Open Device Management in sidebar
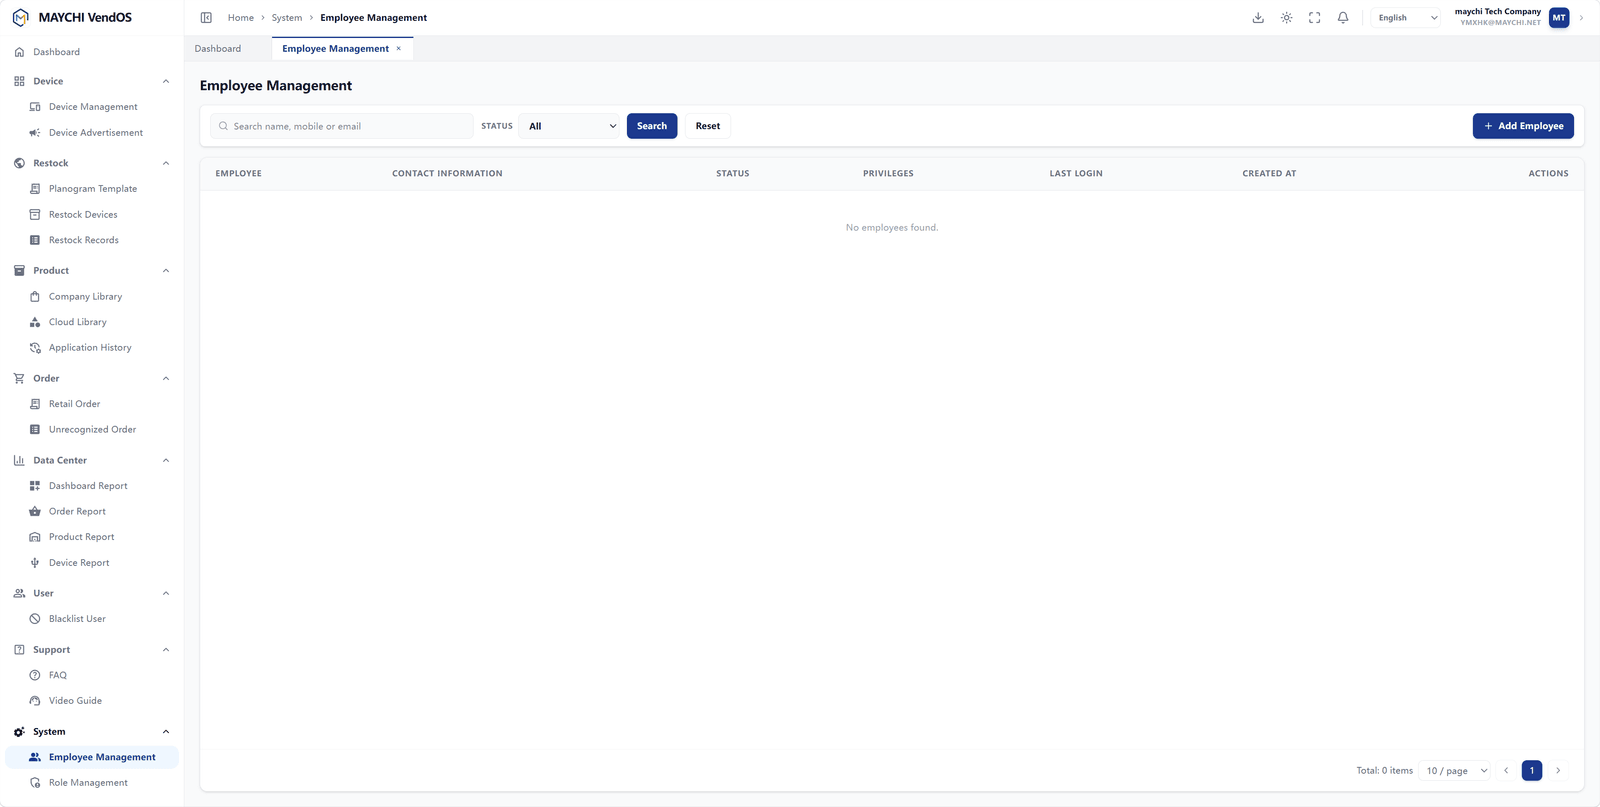Screen dimensions: 1600x807 coord(92,107)
